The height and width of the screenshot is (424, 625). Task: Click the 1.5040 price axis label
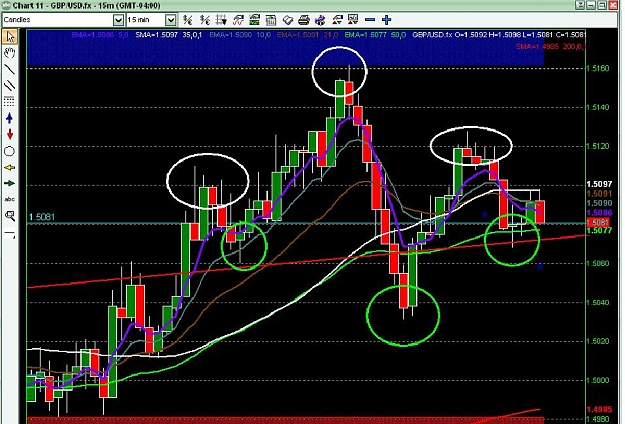point(598,302)
